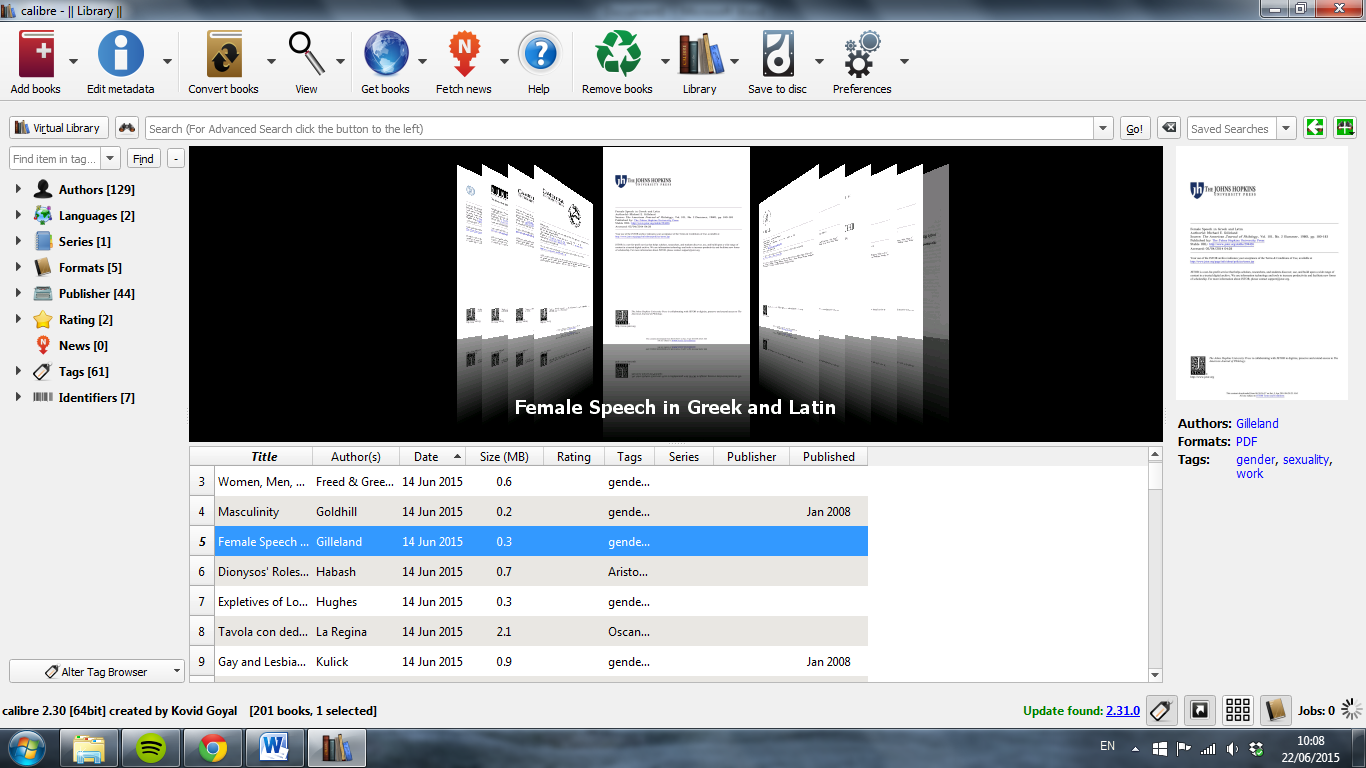The height and width of the screenshot is (768, 1366).
Task: Toggle the Tag Browser panel button
Action: tap(1161, 711)
